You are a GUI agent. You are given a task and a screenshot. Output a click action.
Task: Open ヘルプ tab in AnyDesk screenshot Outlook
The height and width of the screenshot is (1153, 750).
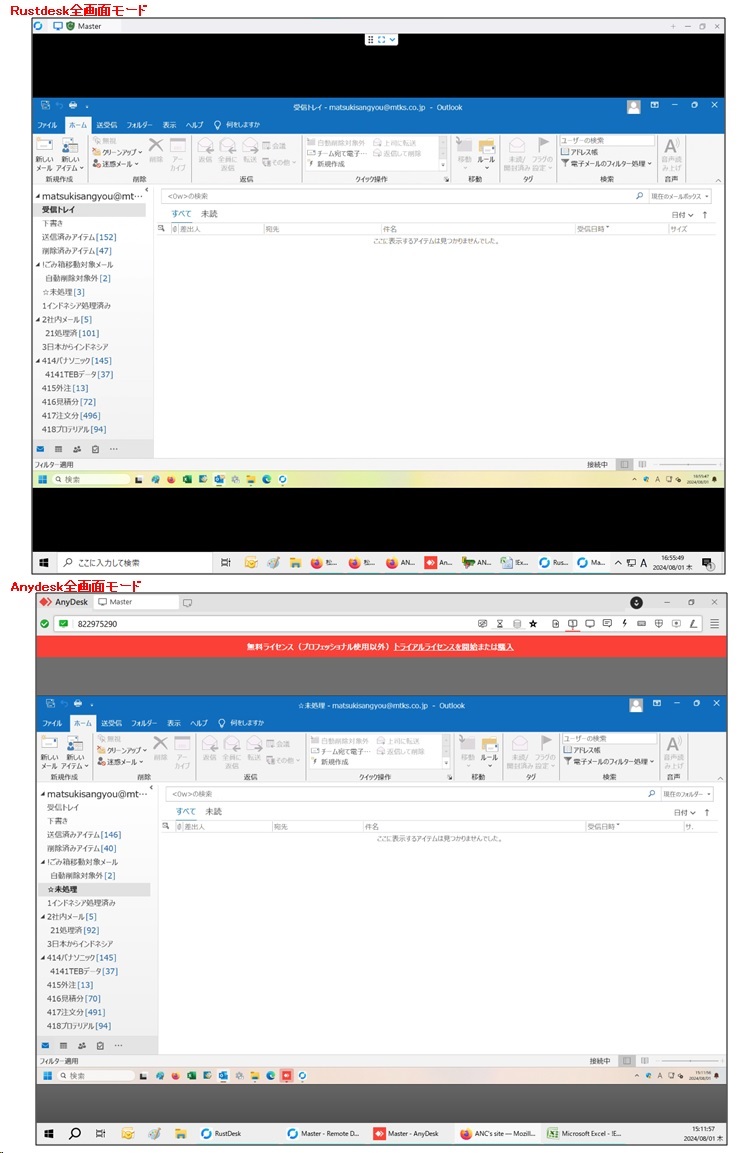(x=199, y=723)
